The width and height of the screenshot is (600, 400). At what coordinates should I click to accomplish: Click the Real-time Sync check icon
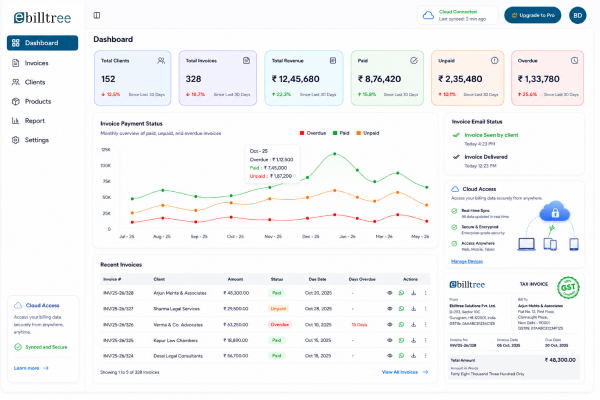[x=454, y=211]
